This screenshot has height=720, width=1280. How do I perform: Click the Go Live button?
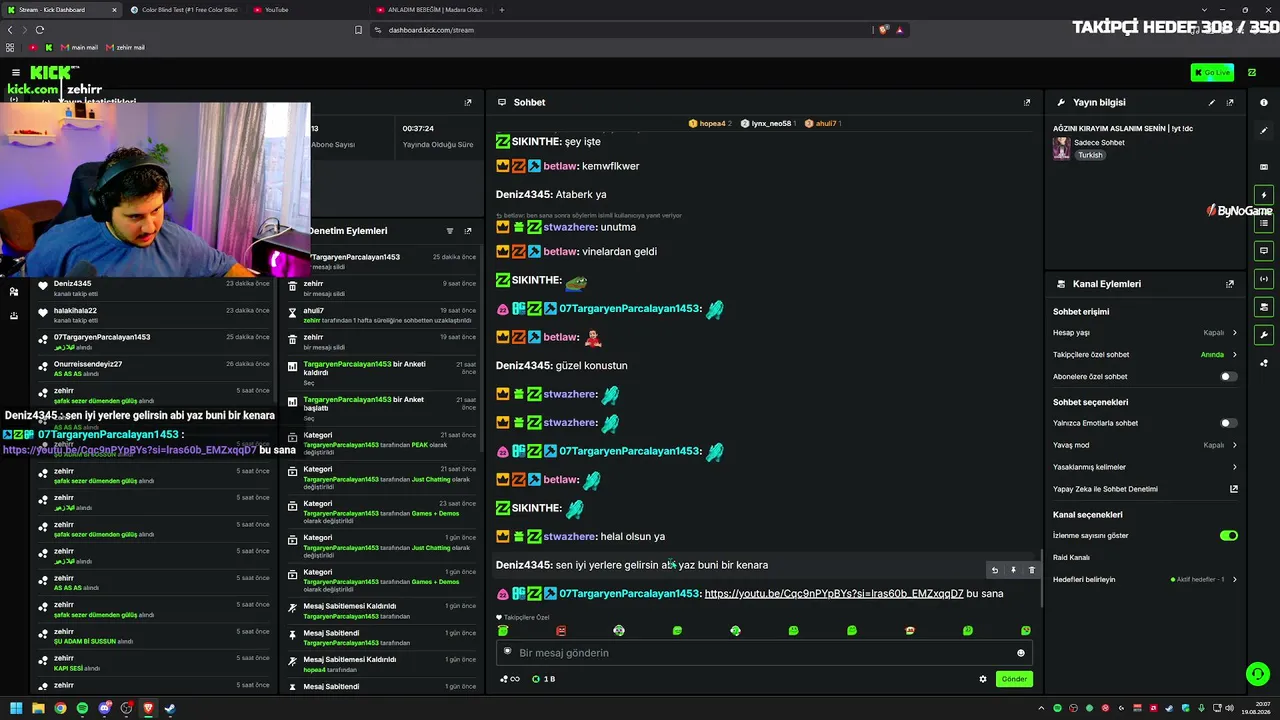(x=1212, y=72)
